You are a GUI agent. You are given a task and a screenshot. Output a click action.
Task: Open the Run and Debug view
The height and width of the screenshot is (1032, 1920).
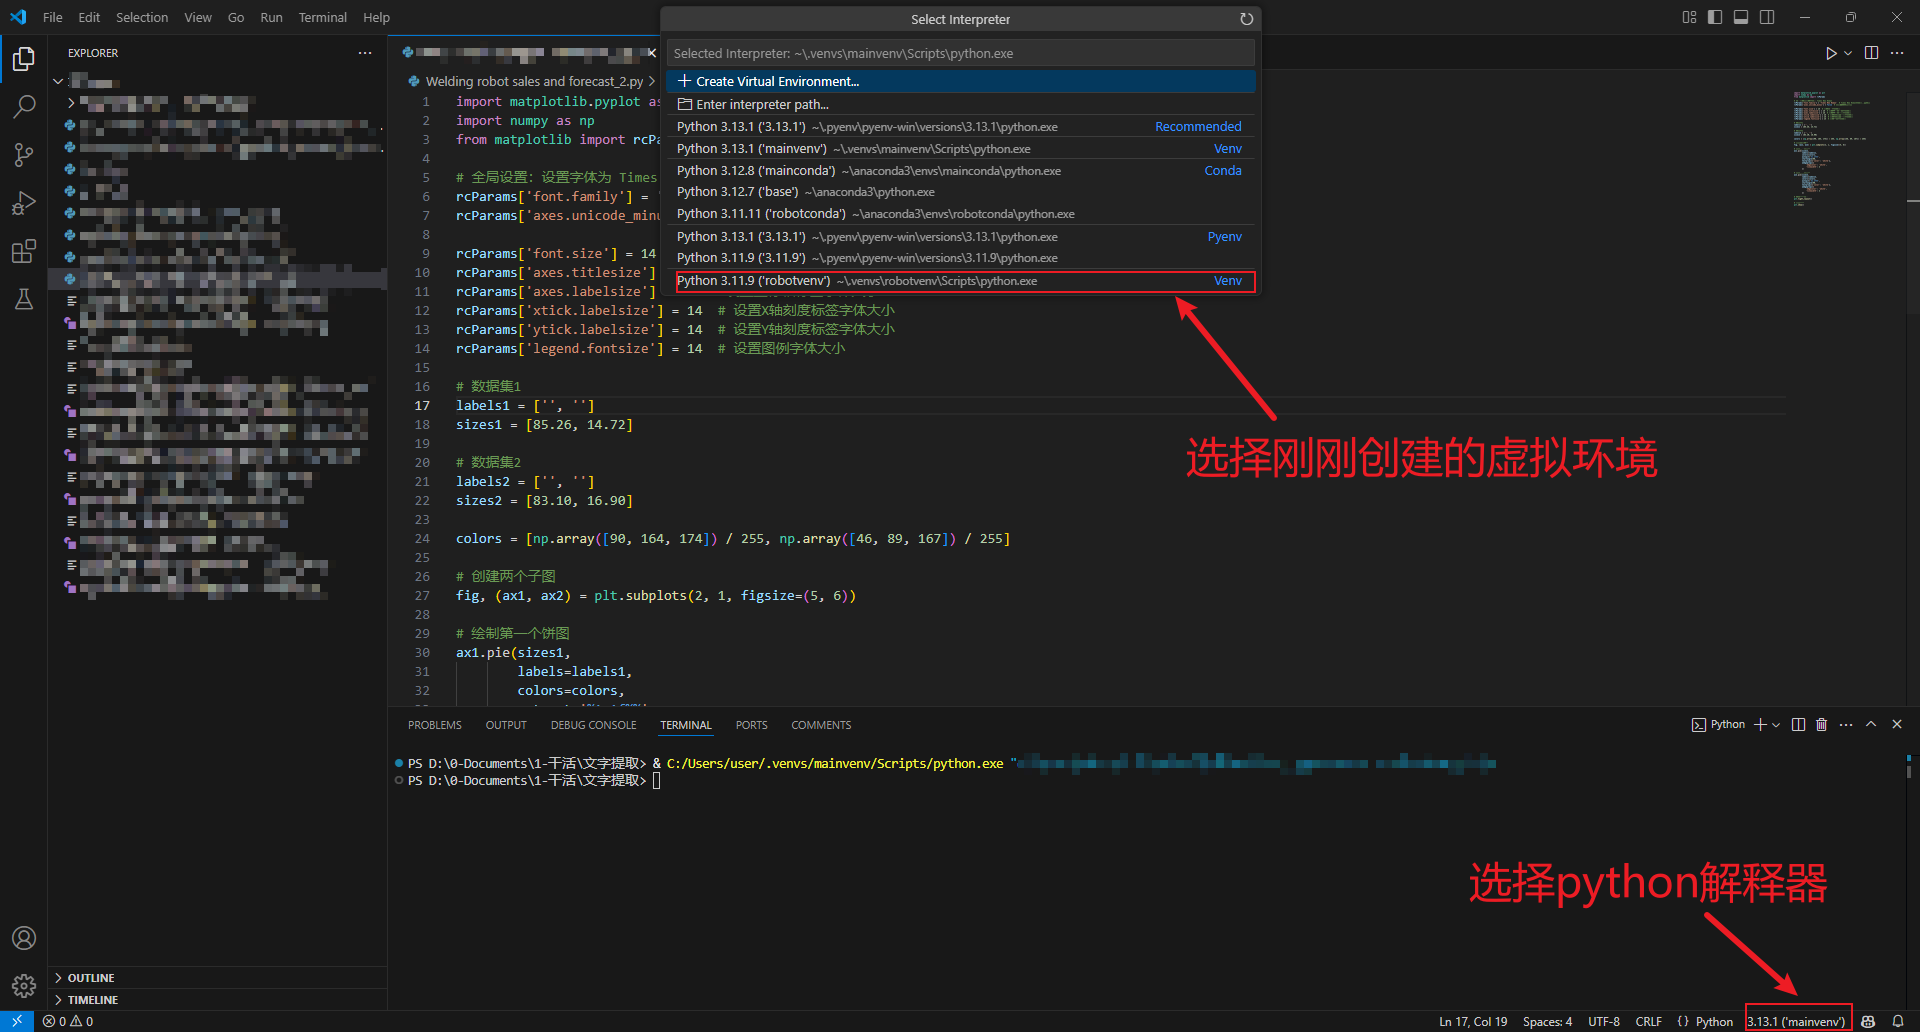[x=24, y=203]
